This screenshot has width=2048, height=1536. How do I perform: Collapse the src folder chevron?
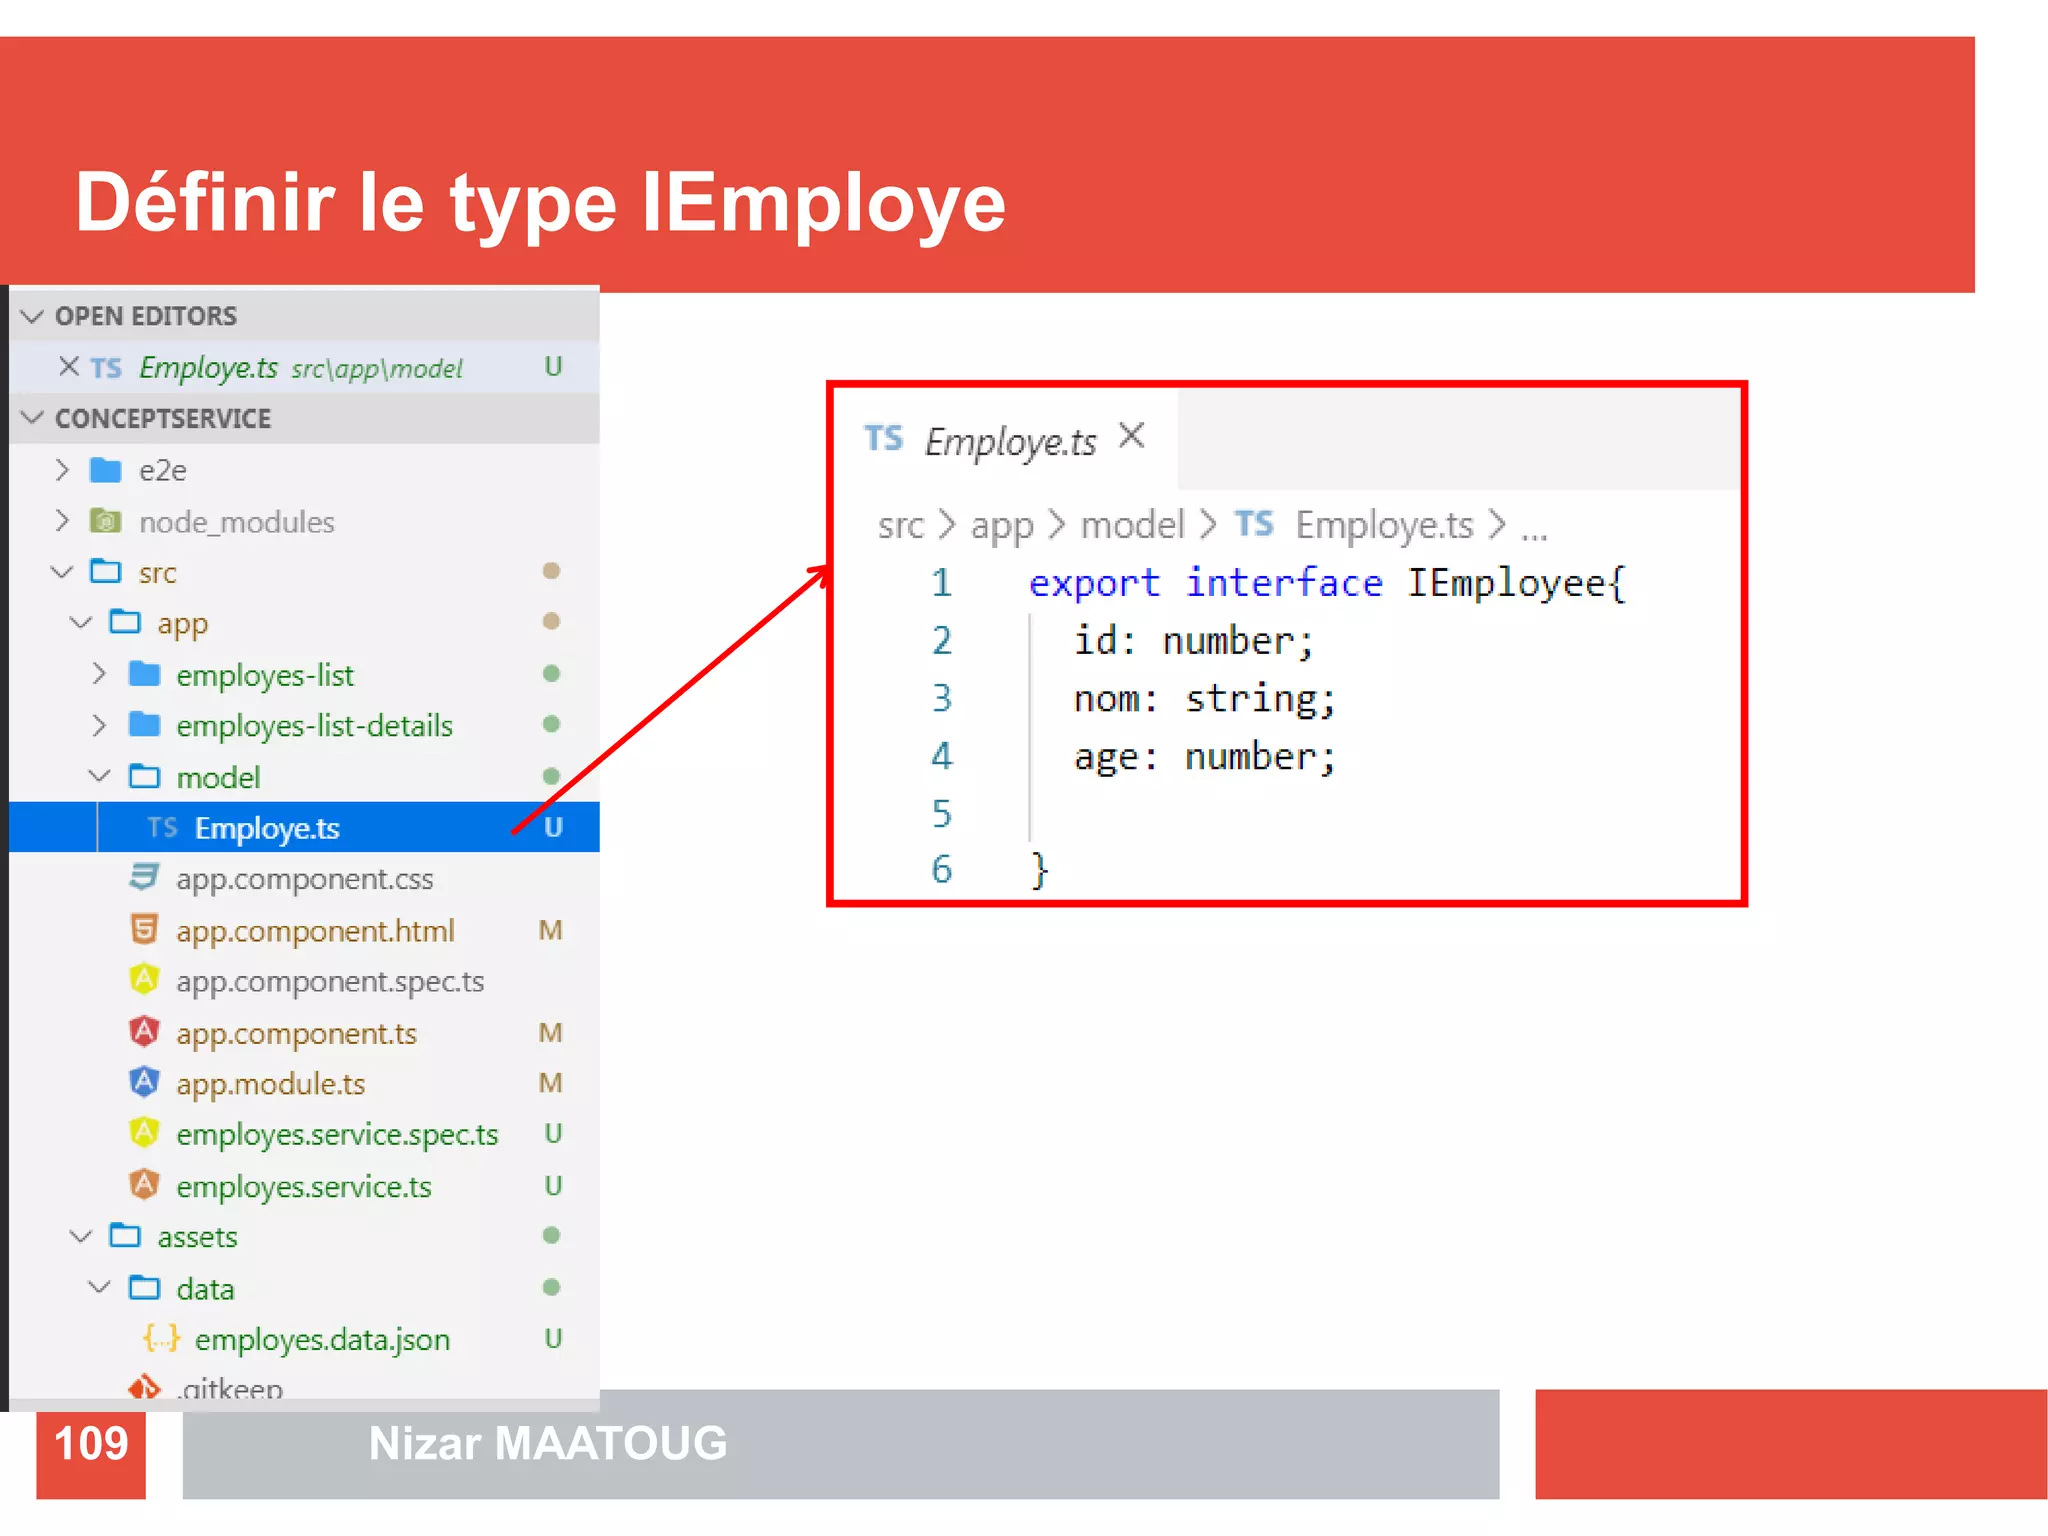[x=62, y=572]
